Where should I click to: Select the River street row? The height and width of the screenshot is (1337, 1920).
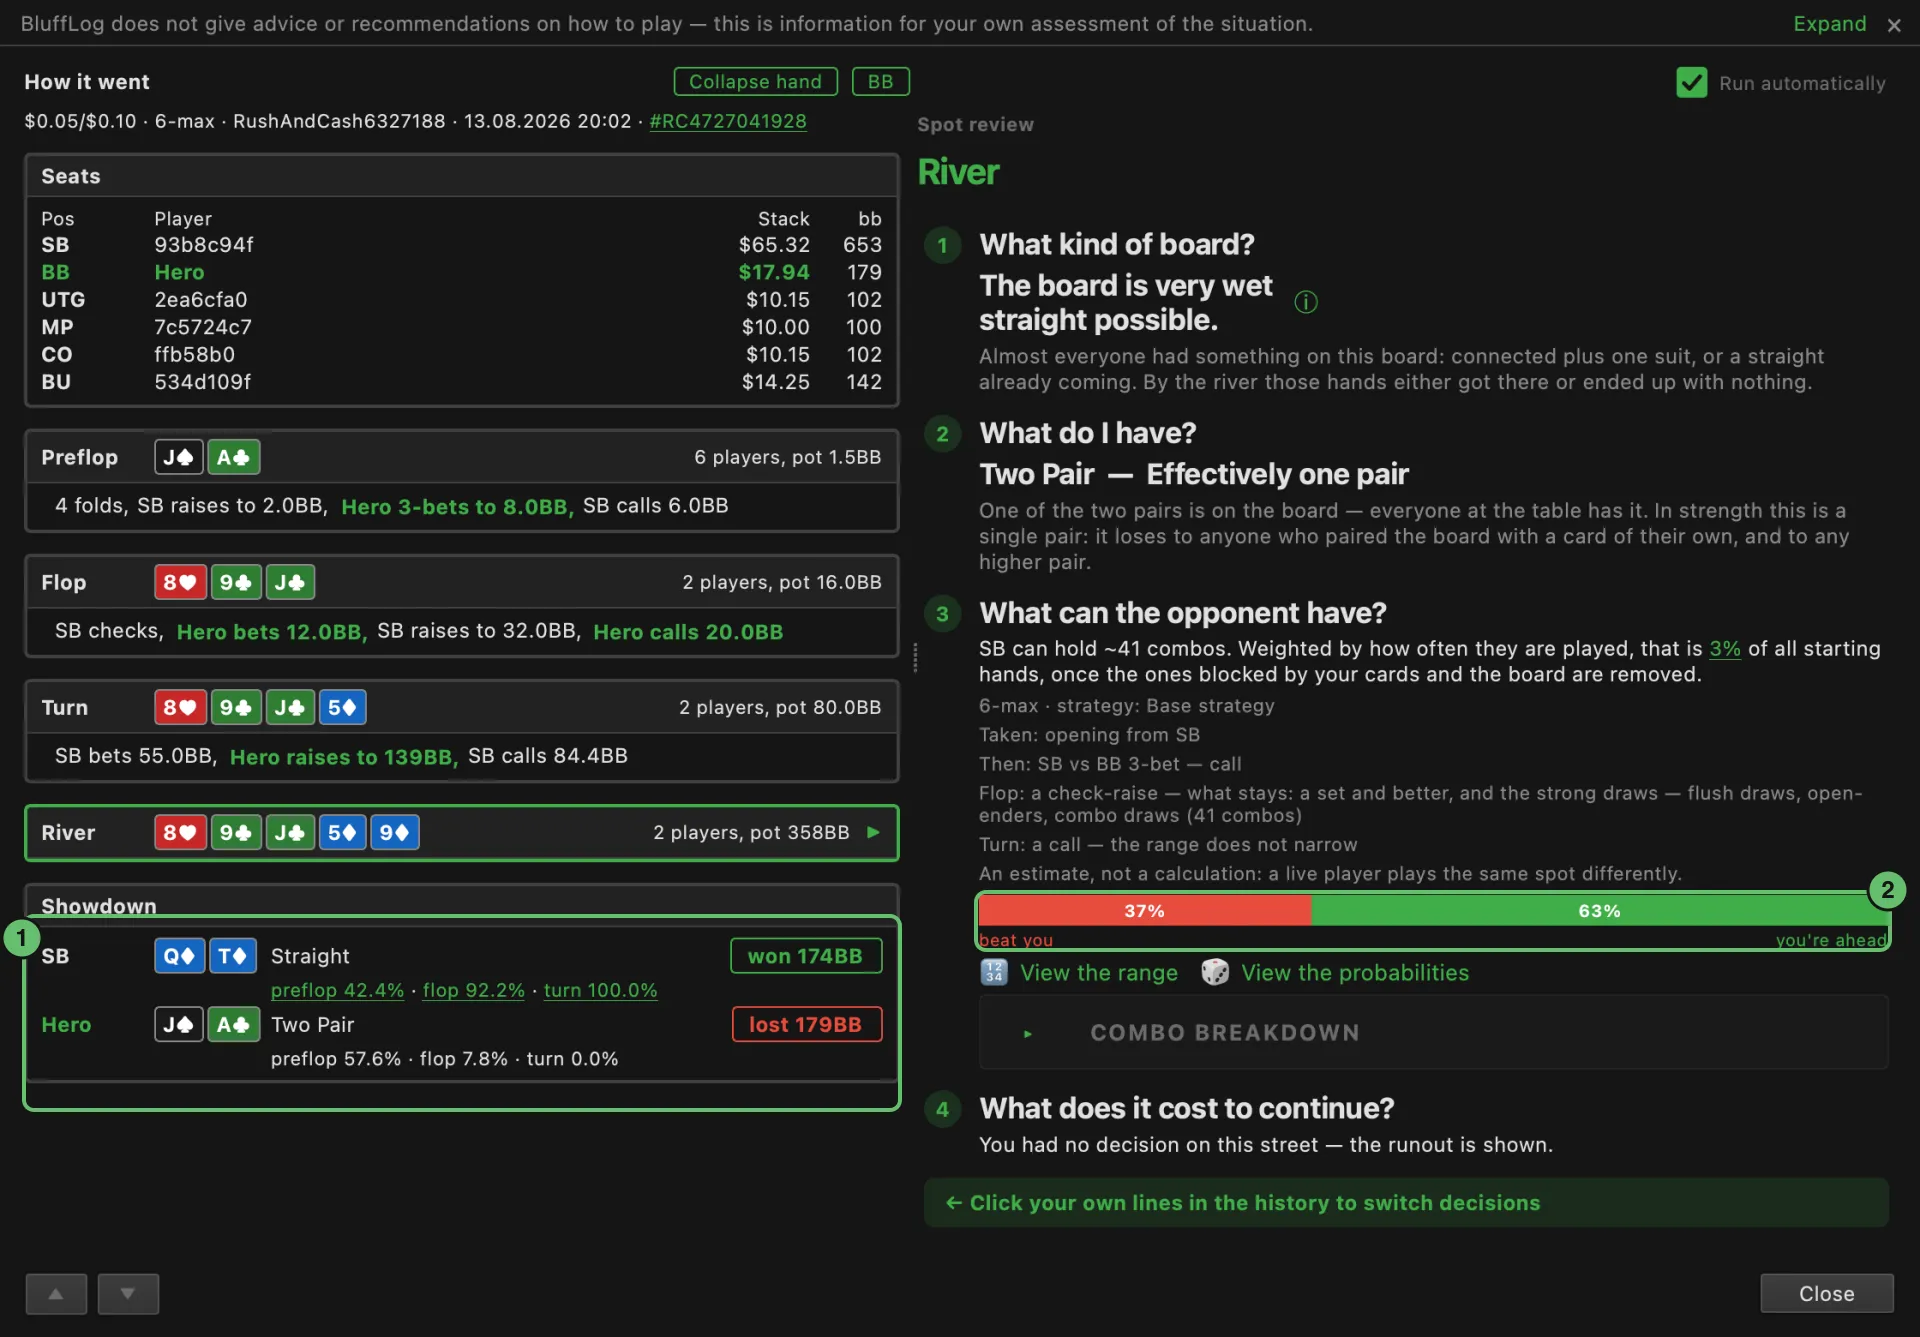461,832
